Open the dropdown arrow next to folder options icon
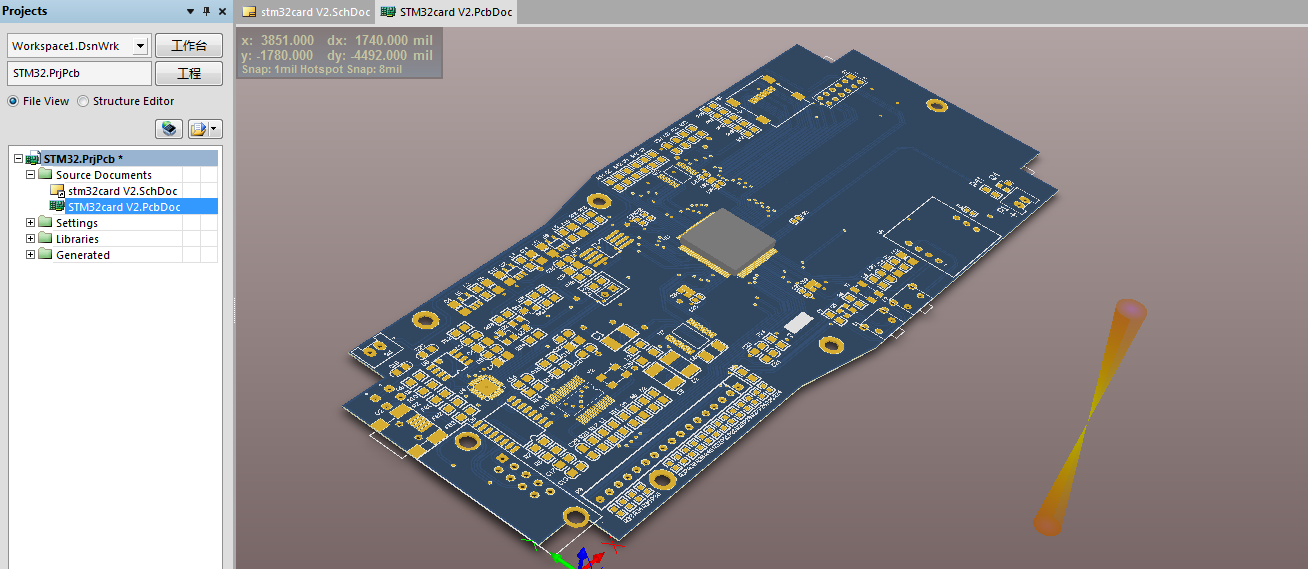The width and height of the screenshot is (1308, 569). [x=215, y=129]
